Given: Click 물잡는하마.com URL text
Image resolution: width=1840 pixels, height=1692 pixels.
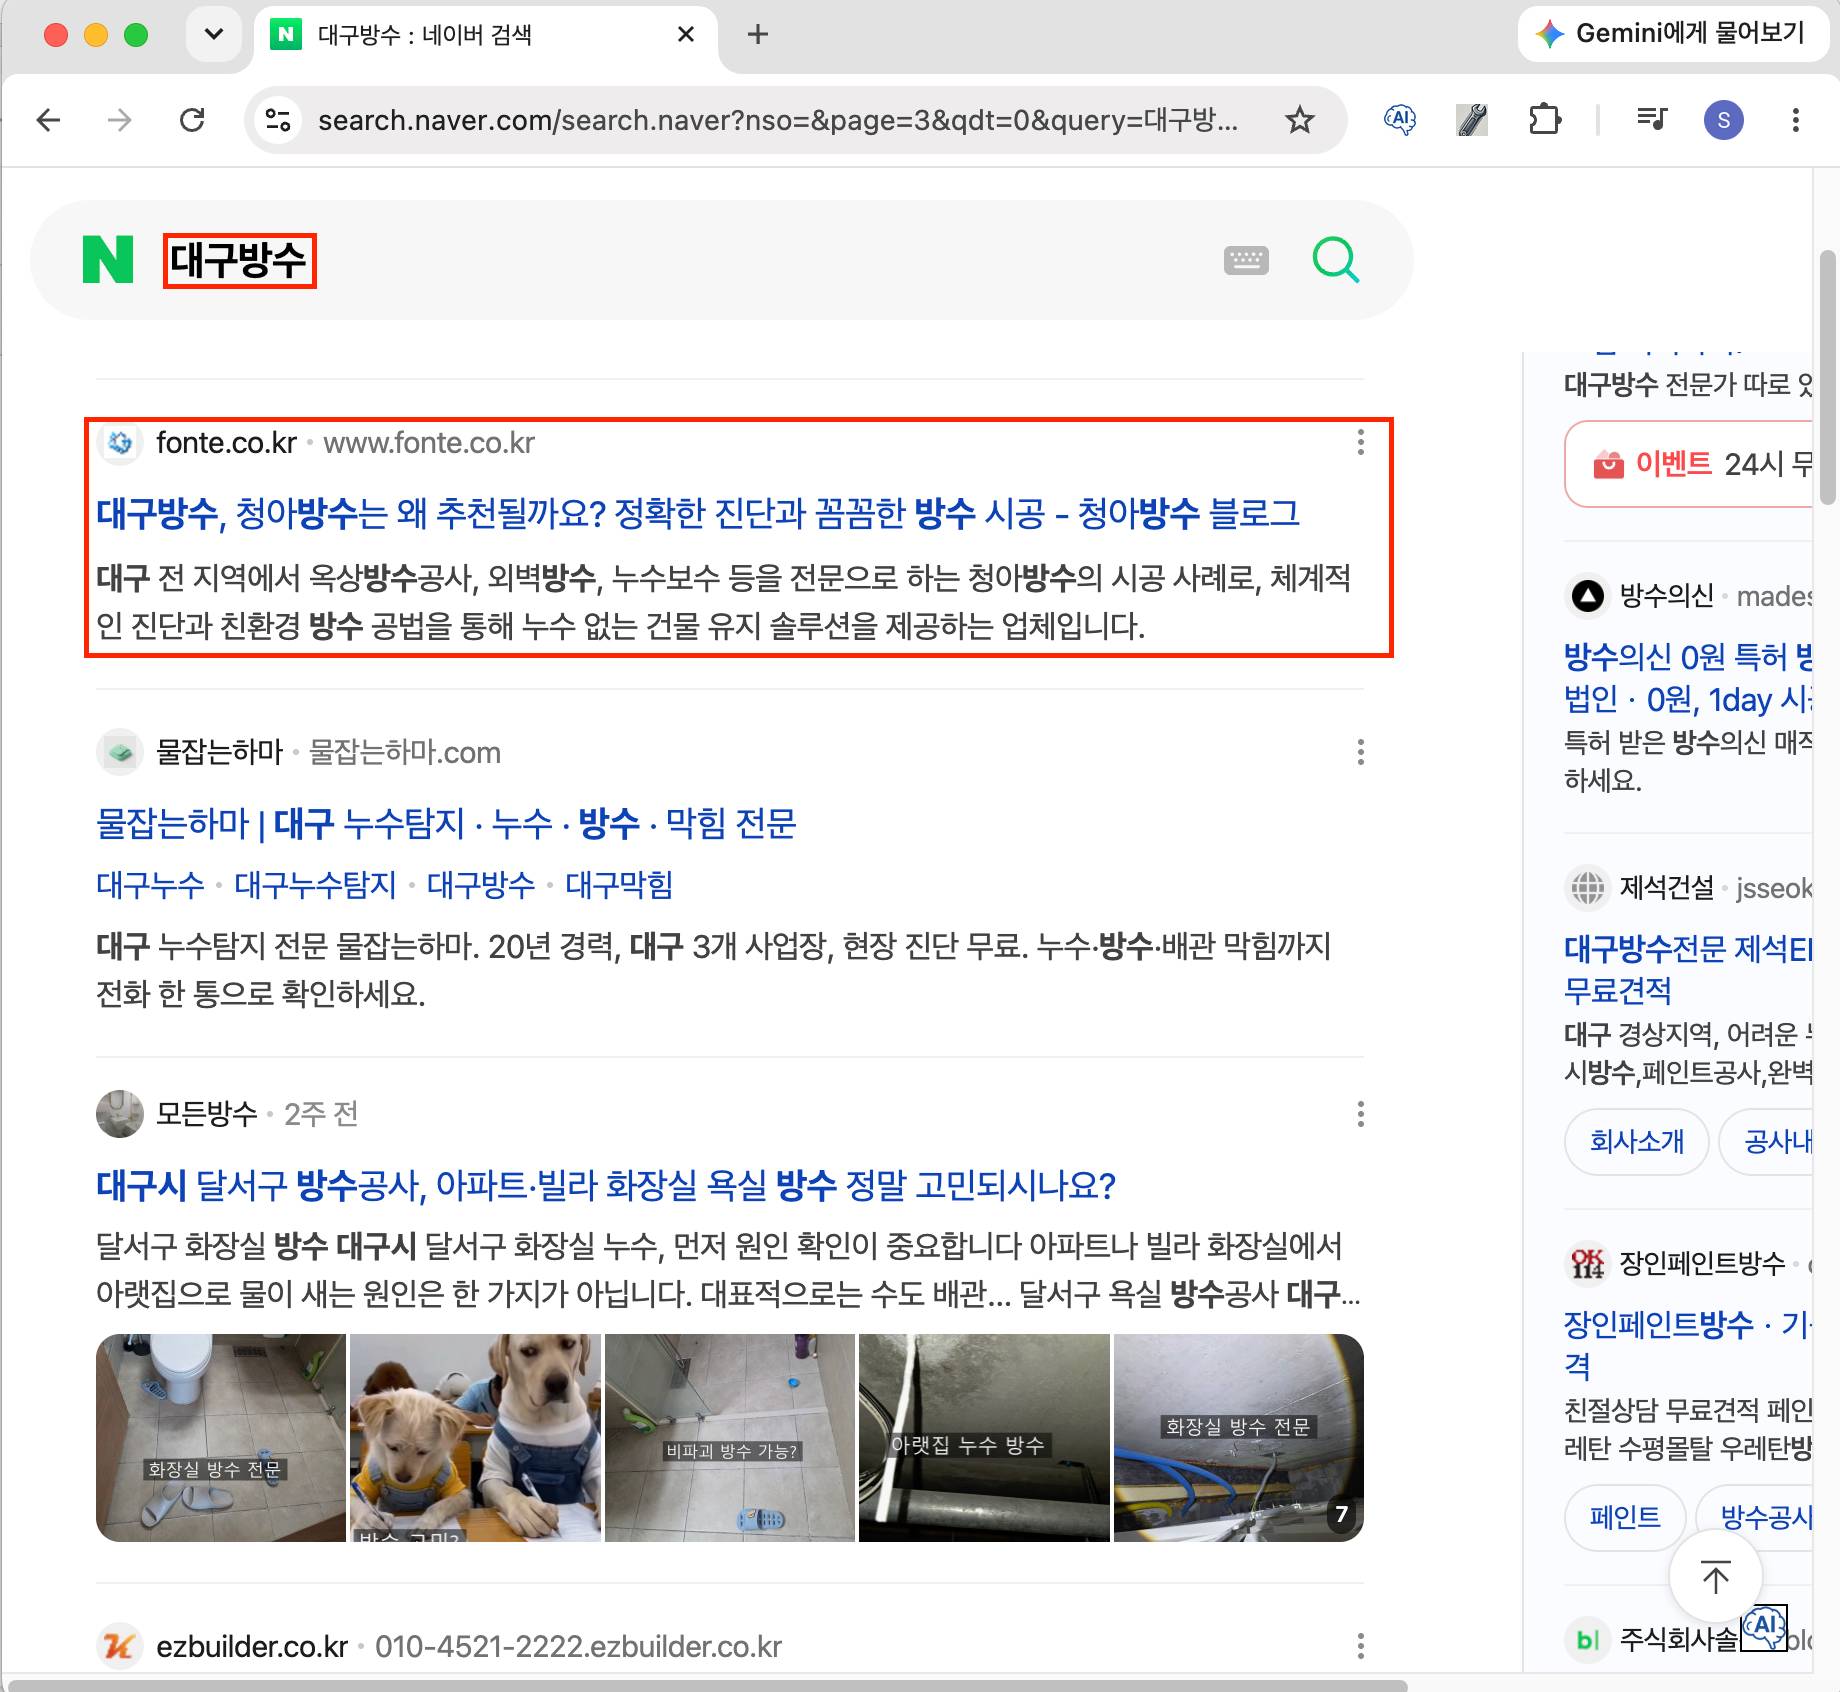Looking at the screenshot, I should tap(405, 752).
